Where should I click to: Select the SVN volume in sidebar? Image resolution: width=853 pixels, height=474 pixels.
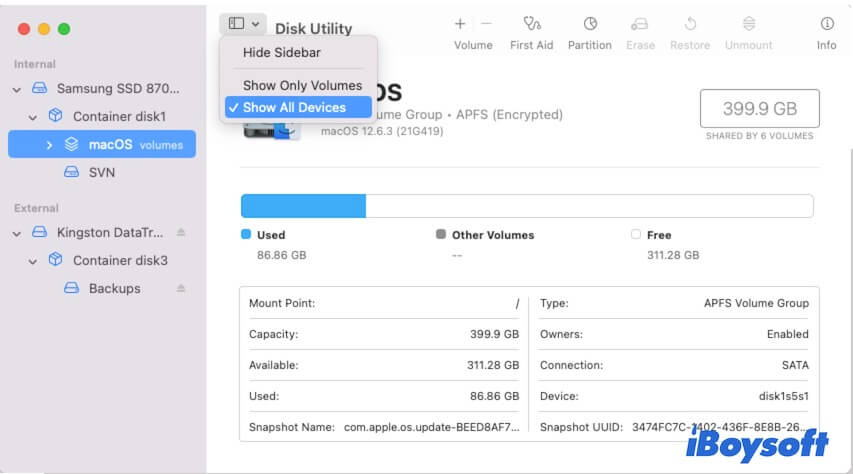click(101, 172)
